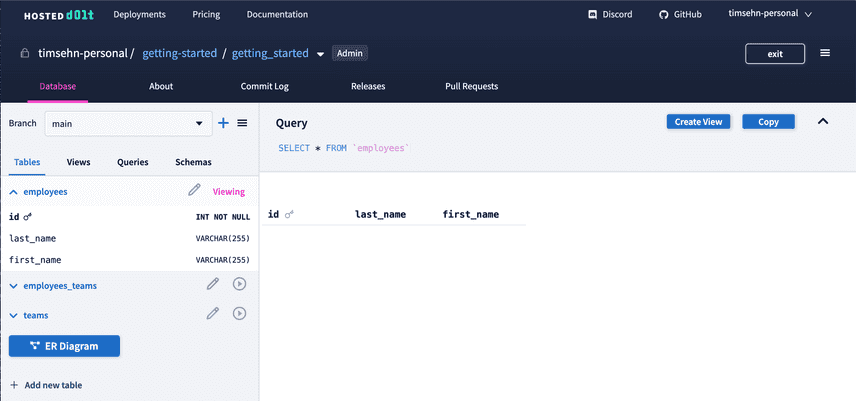This screenshot has height=401, width=856.
Task: Select the Schemas sidebar tab
Action: 193,162
